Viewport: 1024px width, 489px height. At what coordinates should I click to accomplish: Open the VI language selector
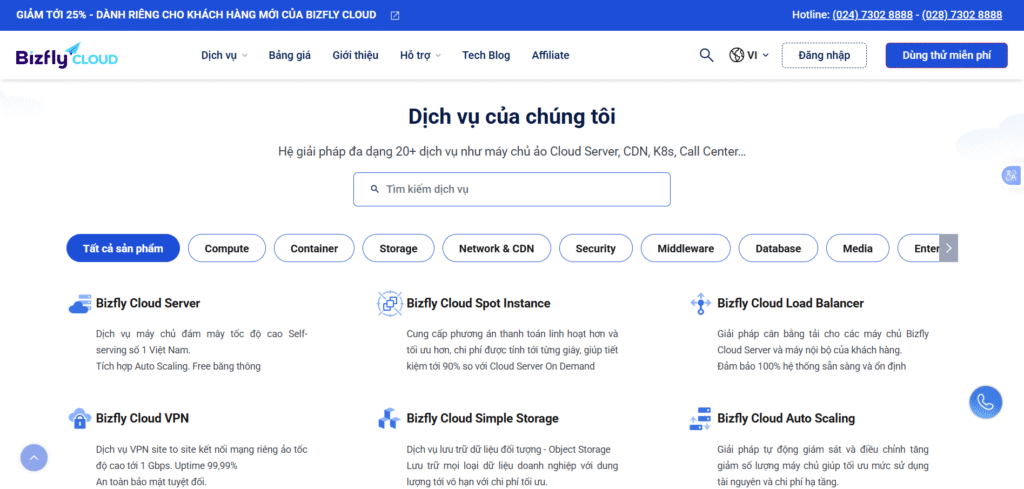click(749, 55)
